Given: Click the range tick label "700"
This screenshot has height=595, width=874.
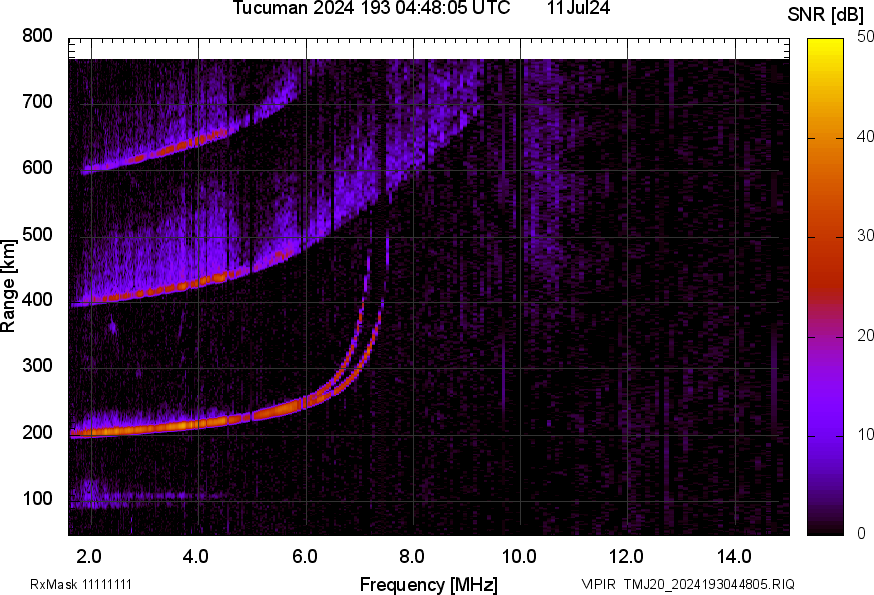Looking at the screenshot, I should [x=37, y=102].
